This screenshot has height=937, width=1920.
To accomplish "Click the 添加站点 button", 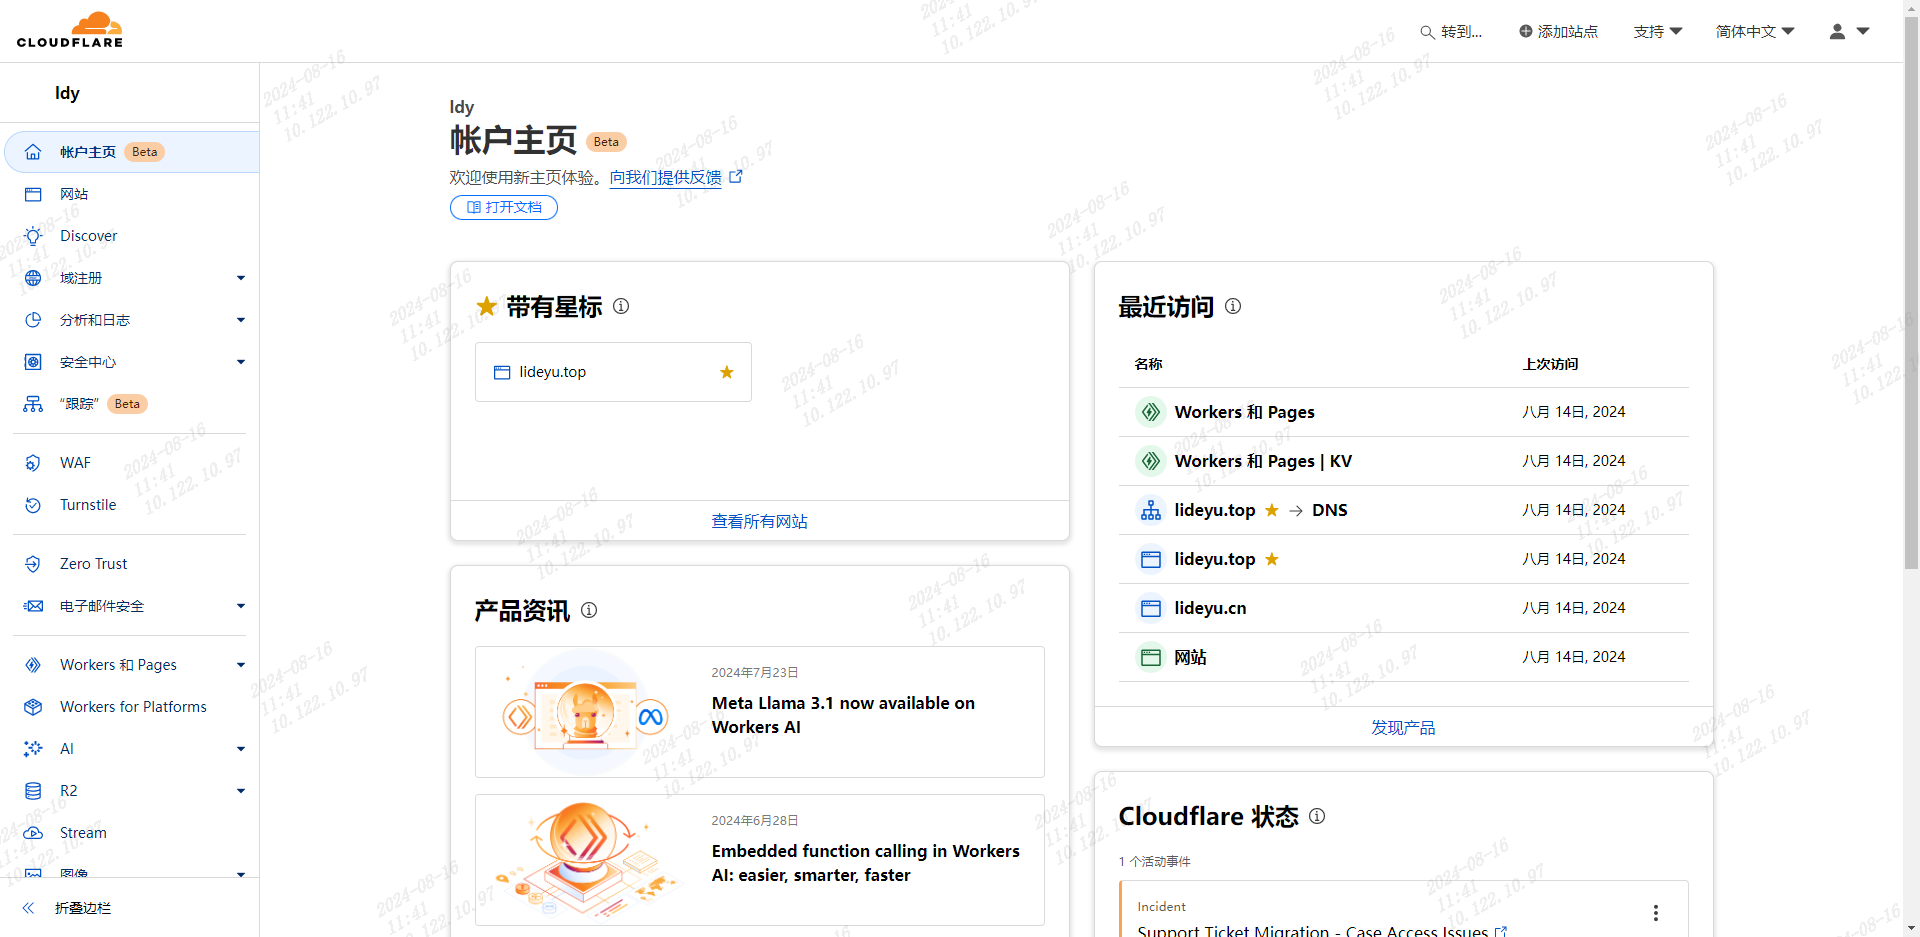I will 1558,32.
